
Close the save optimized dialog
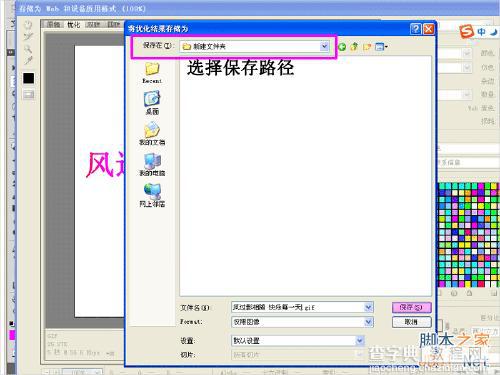[x=429, y=29]
